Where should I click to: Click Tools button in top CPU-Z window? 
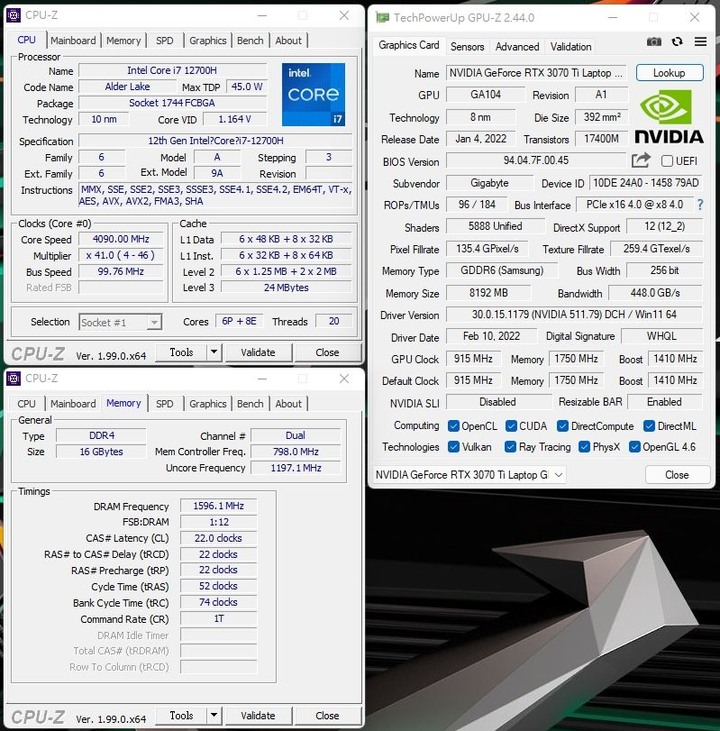[181, 352]
